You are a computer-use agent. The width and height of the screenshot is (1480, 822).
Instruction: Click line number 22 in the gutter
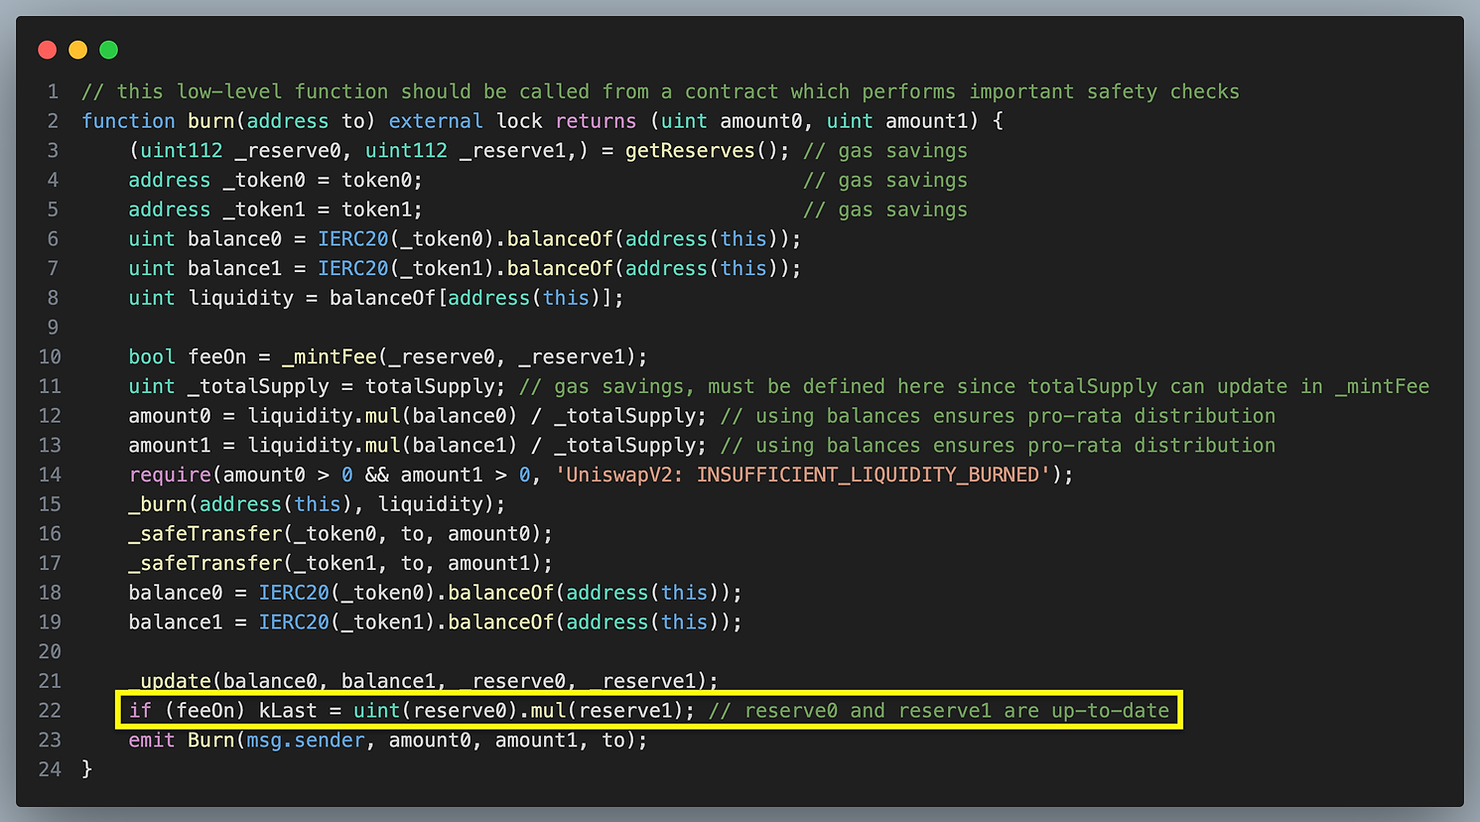[x=50, y=711]
